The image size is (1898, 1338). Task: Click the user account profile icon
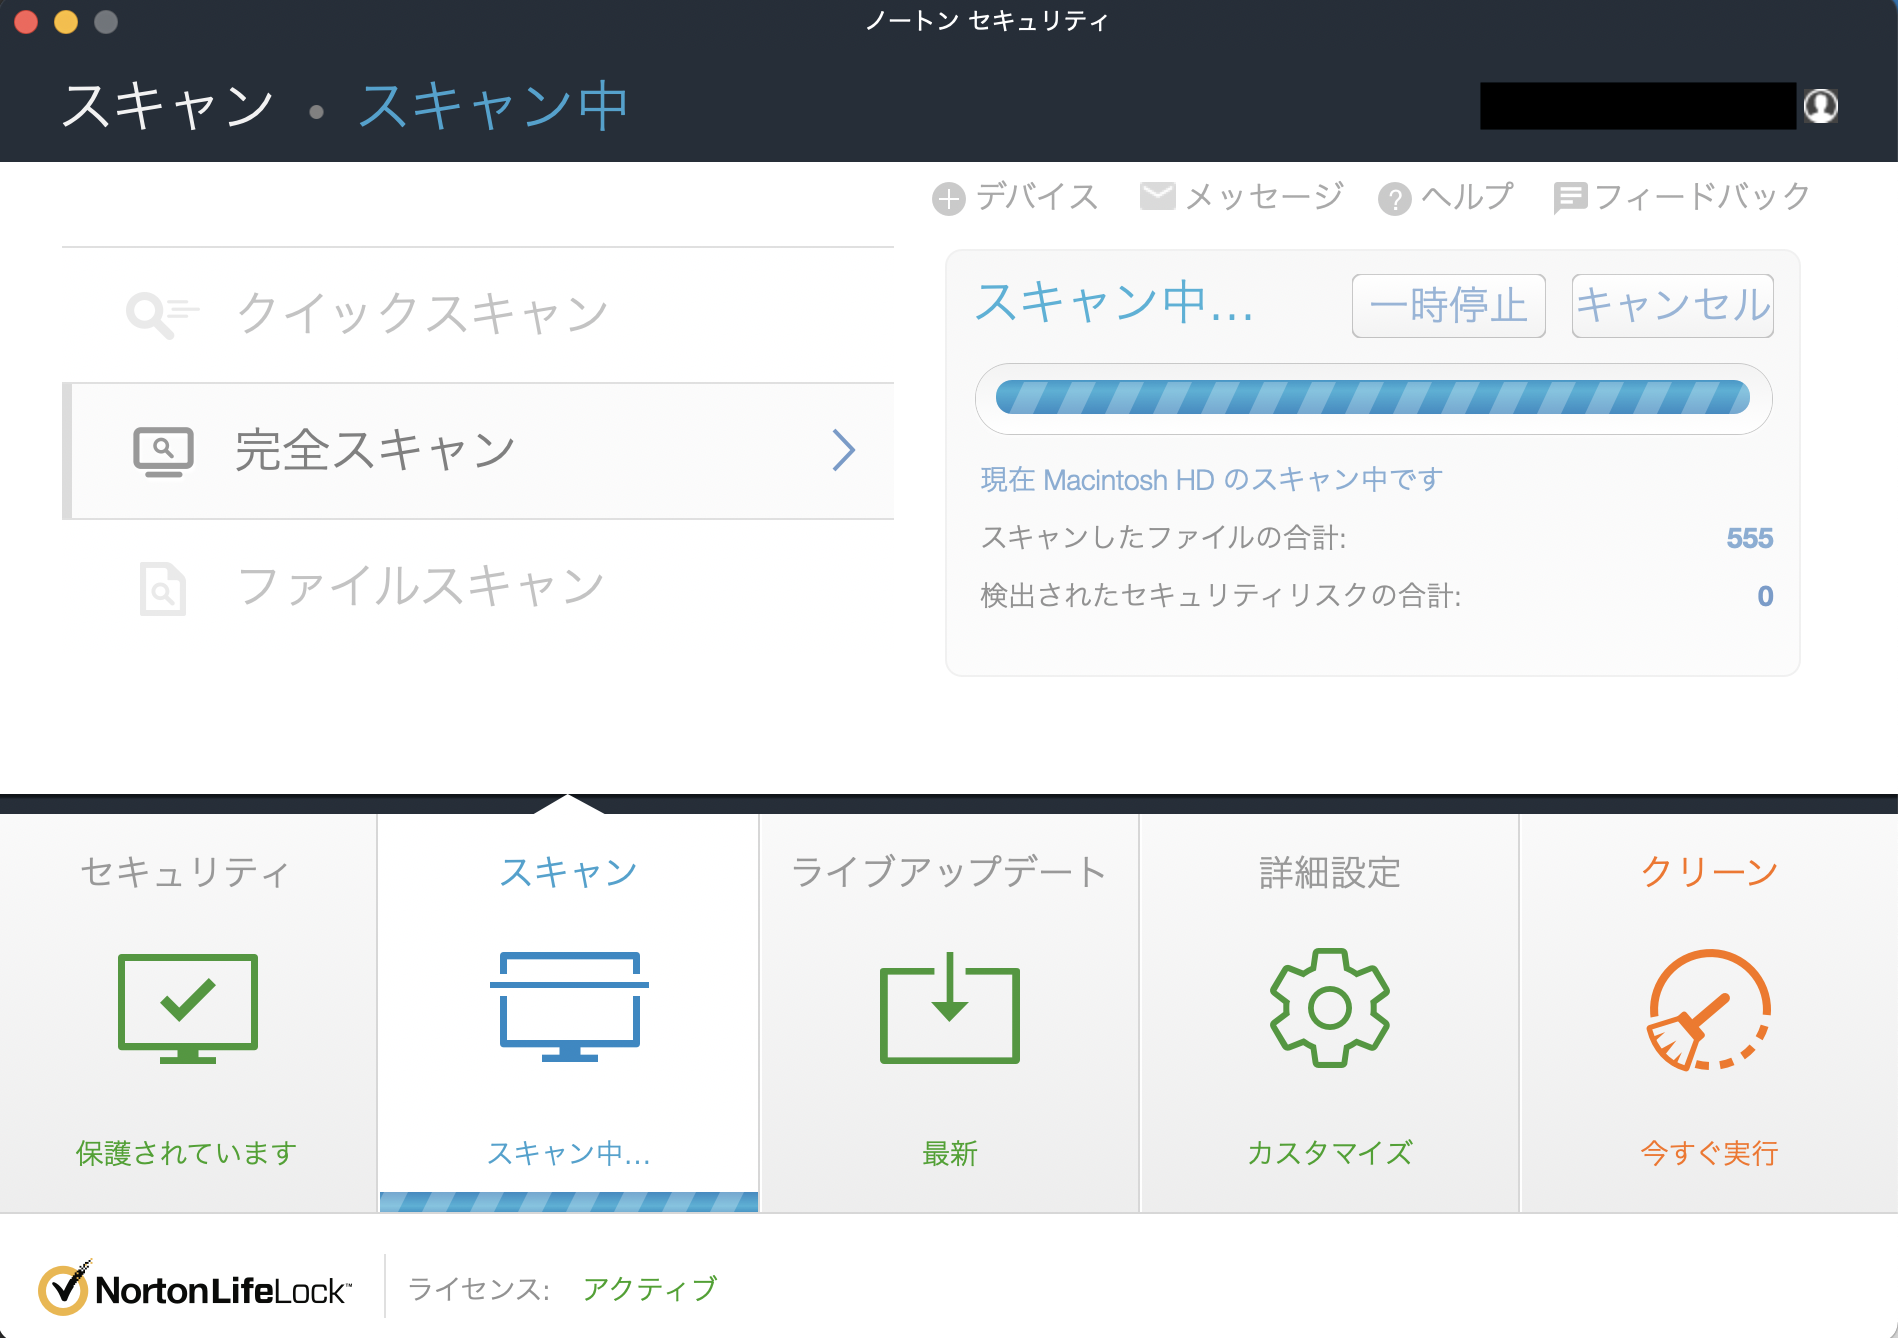point(1820,106)
